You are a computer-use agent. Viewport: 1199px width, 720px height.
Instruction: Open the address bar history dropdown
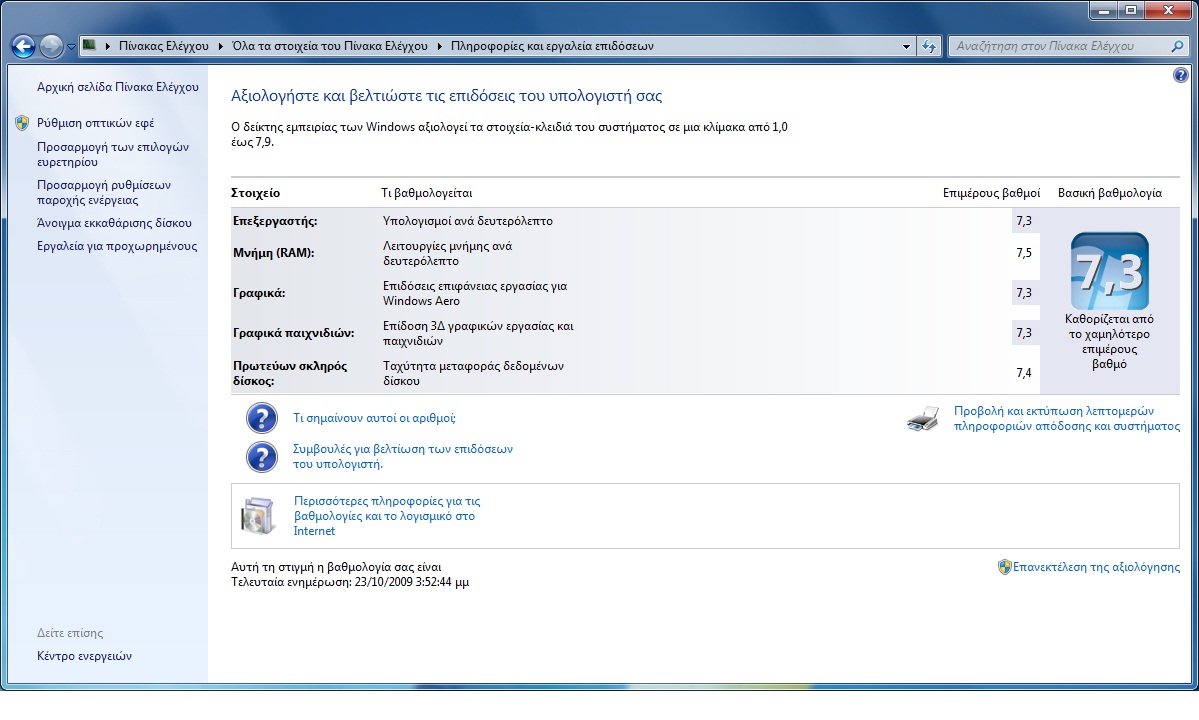pos(906,47)
